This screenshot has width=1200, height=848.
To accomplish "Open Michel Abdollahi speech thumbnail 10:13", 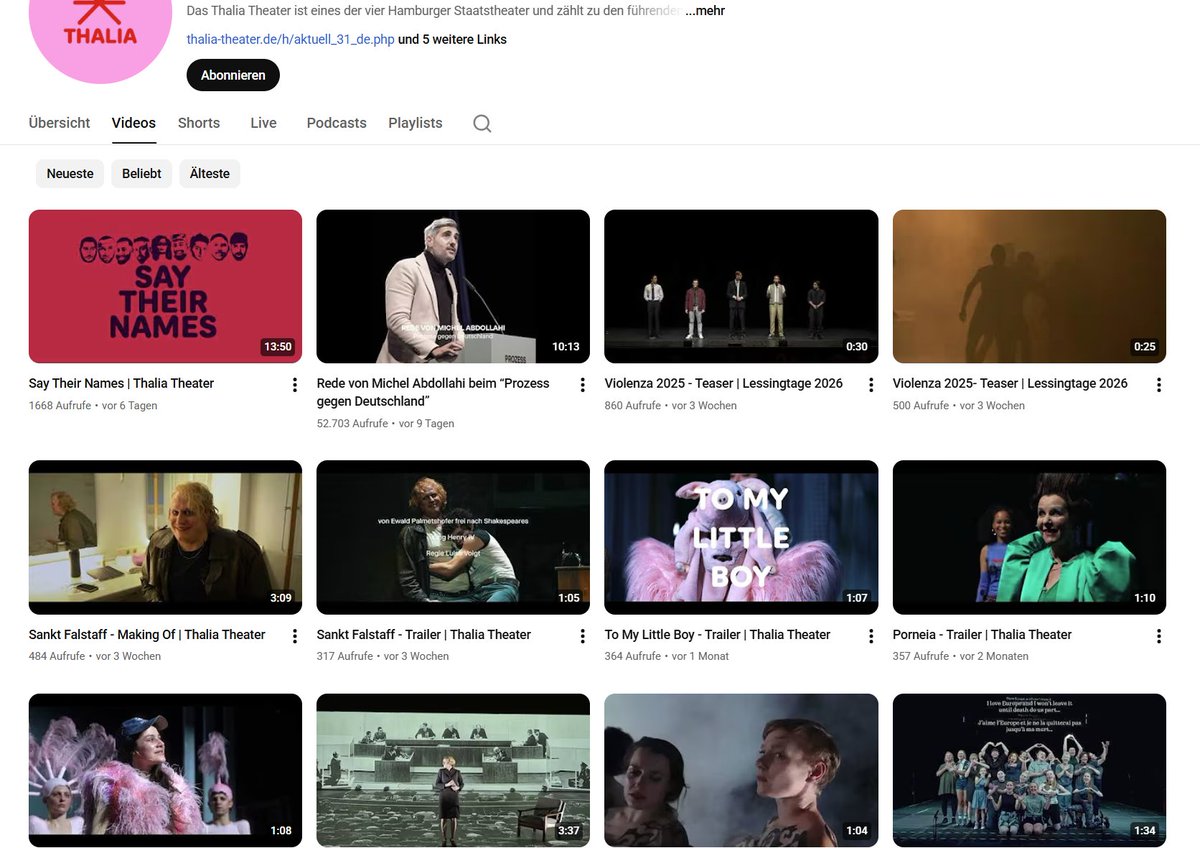I will [453, 286].
